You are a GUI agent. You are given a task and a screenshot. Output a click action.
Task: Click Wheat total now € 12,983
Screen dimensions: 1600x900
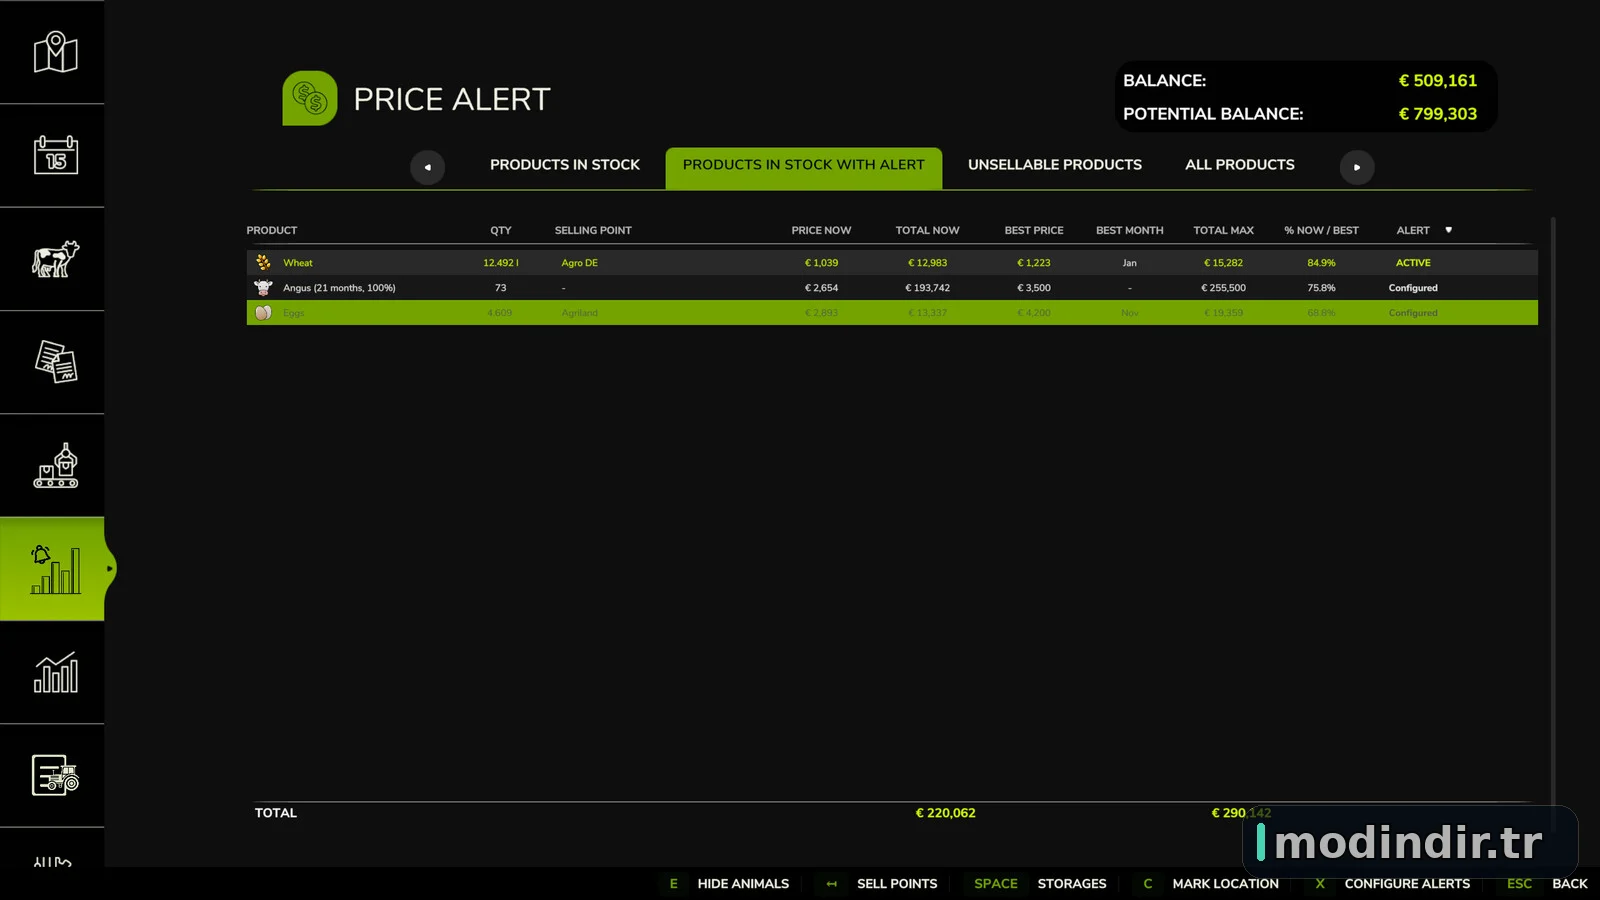(928, 263)
